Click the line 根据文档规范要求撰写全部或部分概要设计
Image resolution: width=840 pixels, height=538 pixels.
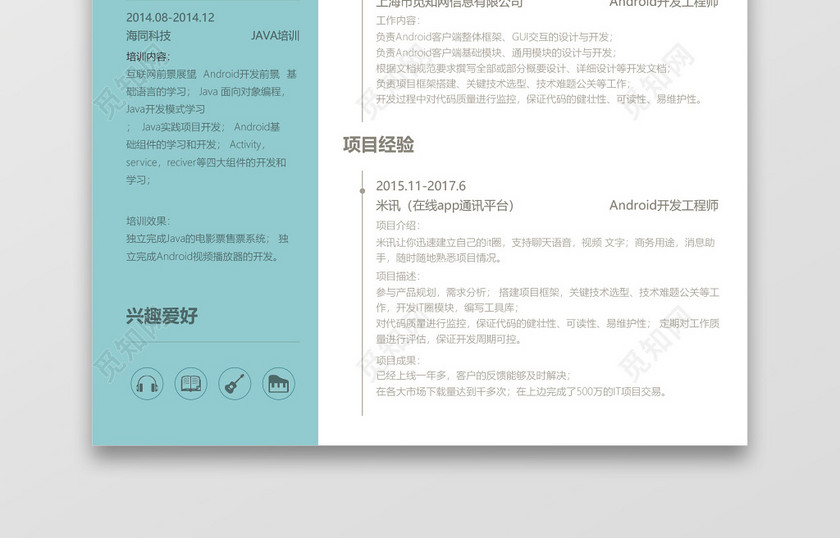pyautogui.click(x=523, y=68)
